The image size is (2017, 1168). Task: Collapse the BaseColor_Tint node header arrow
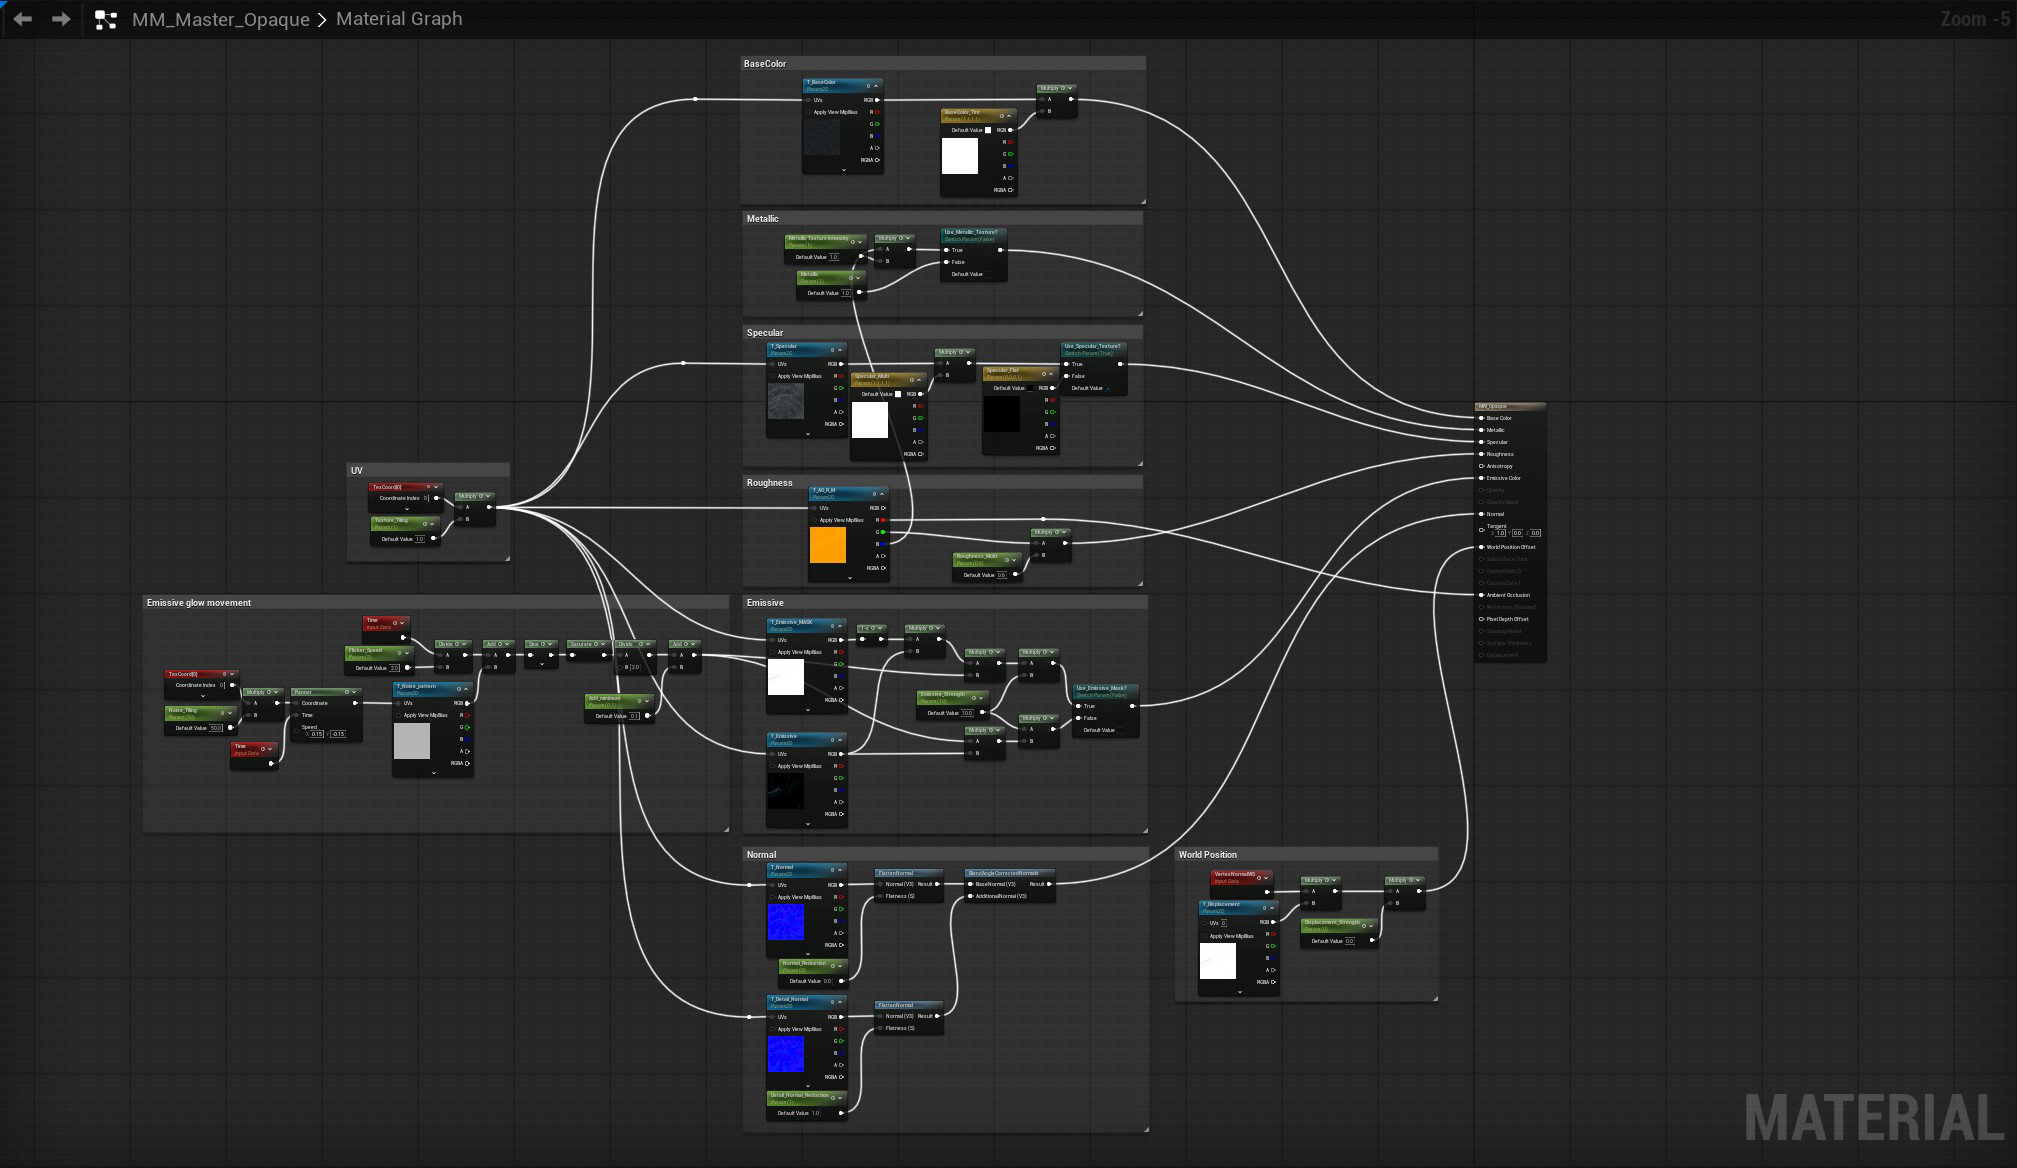coord(1009,116)
